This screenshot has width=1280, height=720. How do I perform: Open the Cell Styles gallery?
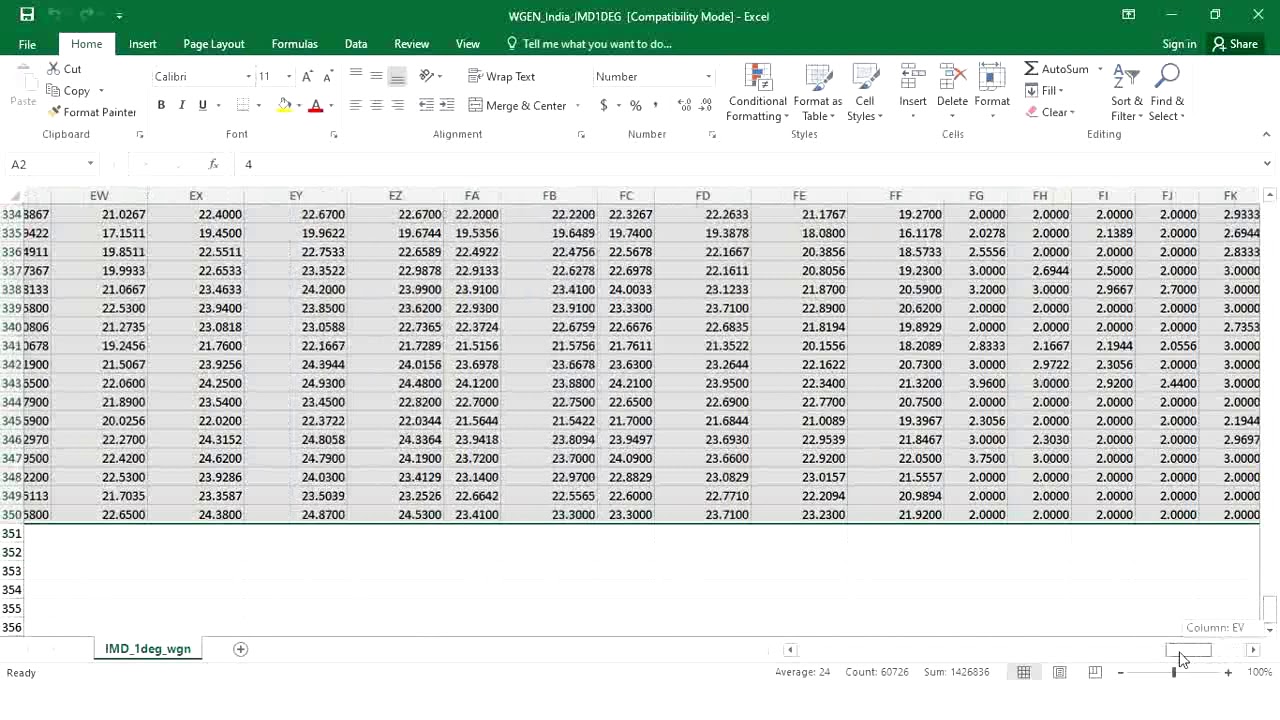864,93
